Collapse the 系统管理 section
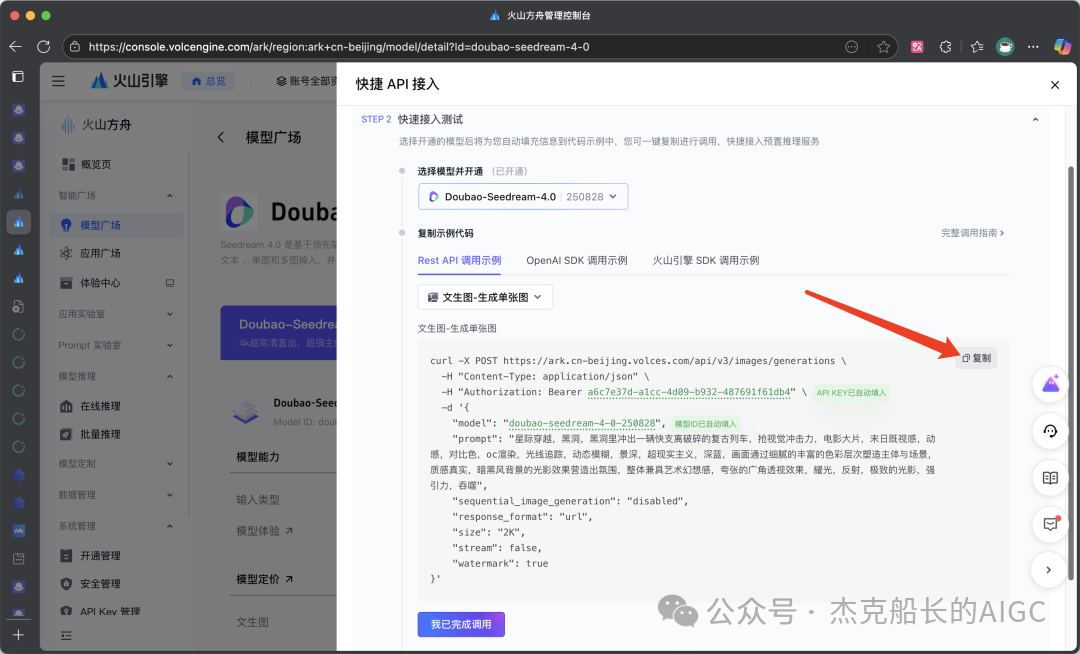1080x654 pixels. click(169, 527)
